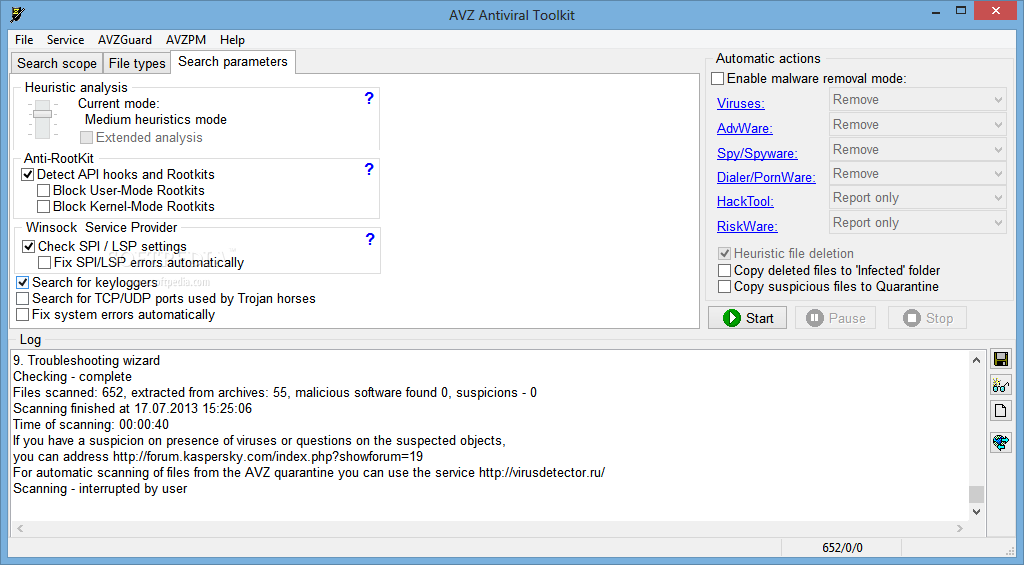Open the Dialer/PornWare action dropdown

[x=918, y=174]
